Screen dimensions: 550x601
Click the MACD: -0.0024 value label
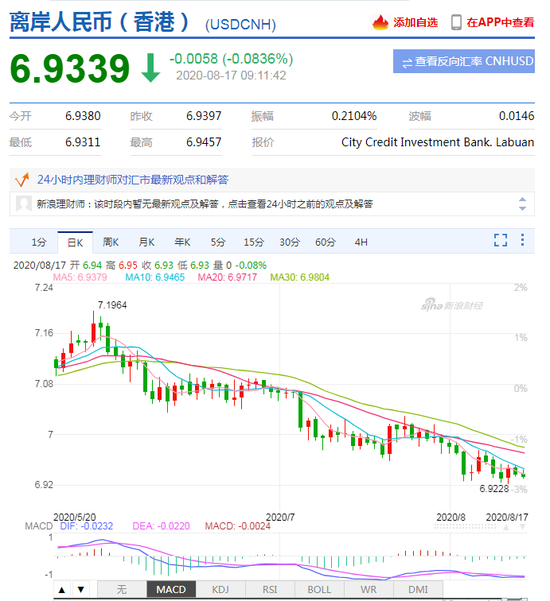coord(238,526)
